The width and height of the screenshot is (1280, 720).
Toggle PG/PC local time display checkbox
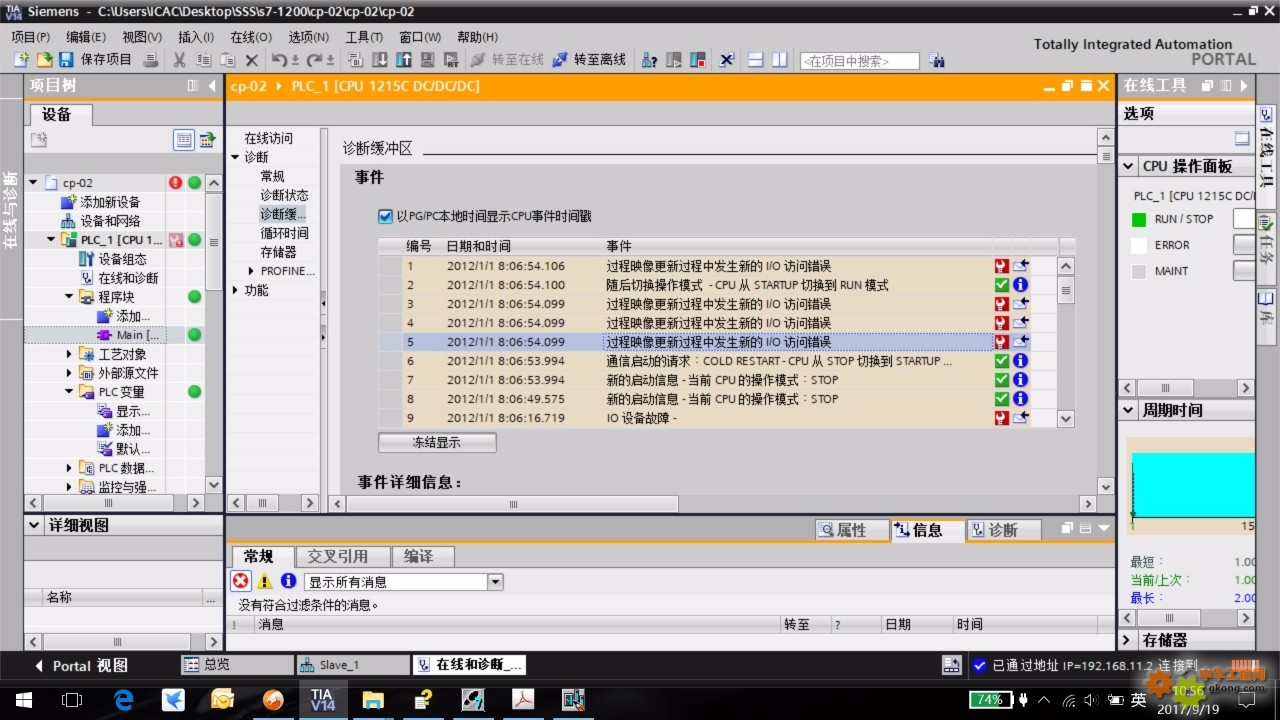(386, 216)
